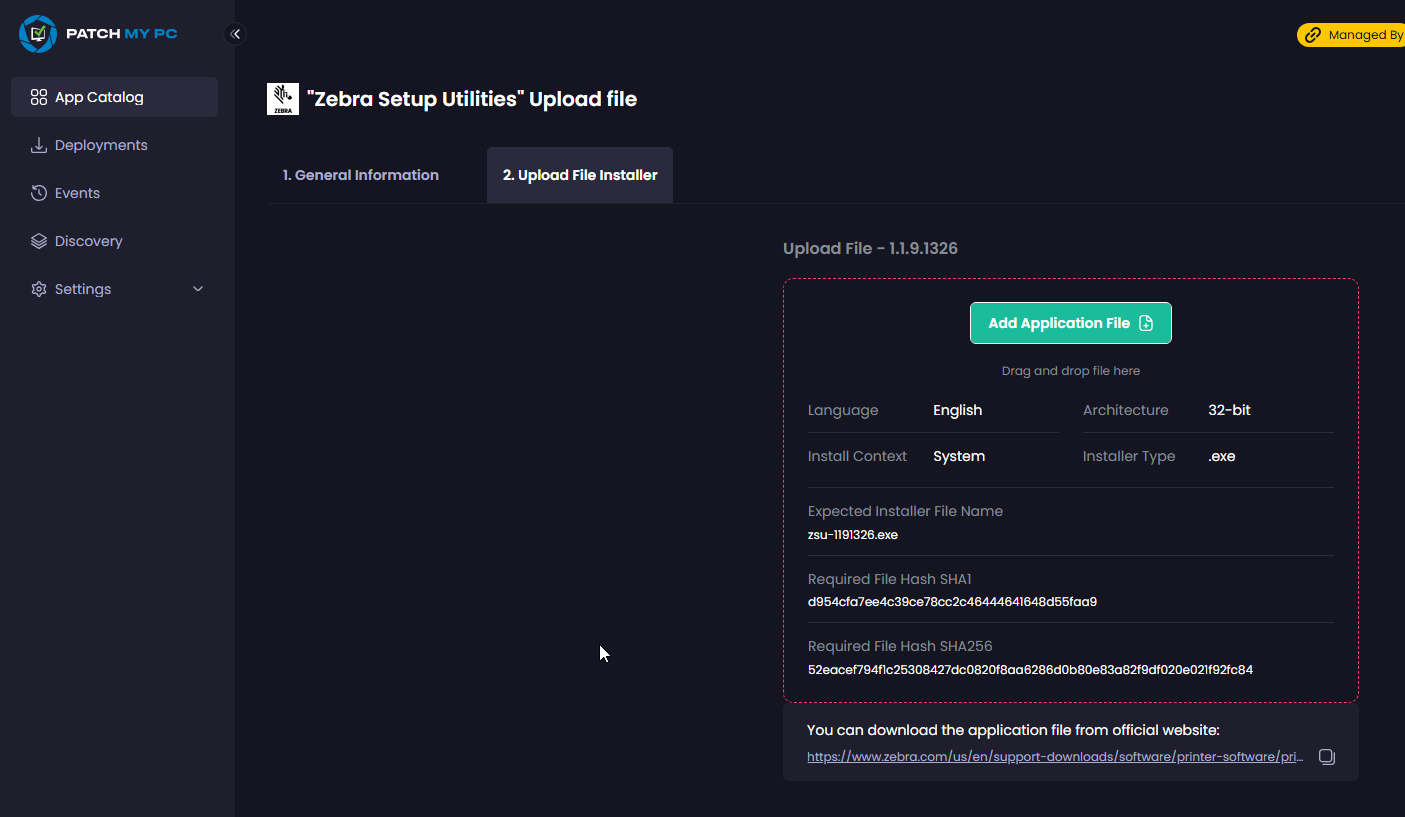Click the Zebra application logo thumbnail
This screenshot has height=817, width=1405.
coord(283,99)
